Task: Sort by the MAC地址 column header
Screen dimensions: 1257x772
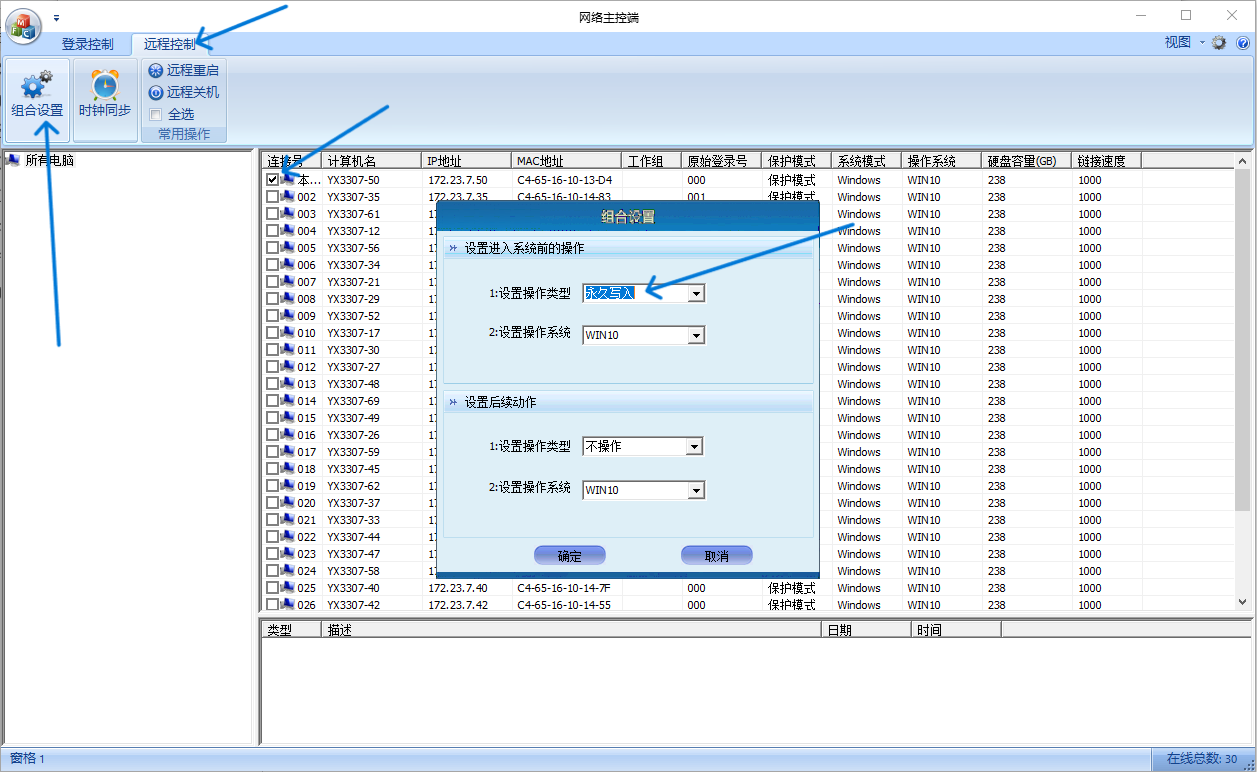Action: (567, 161)
